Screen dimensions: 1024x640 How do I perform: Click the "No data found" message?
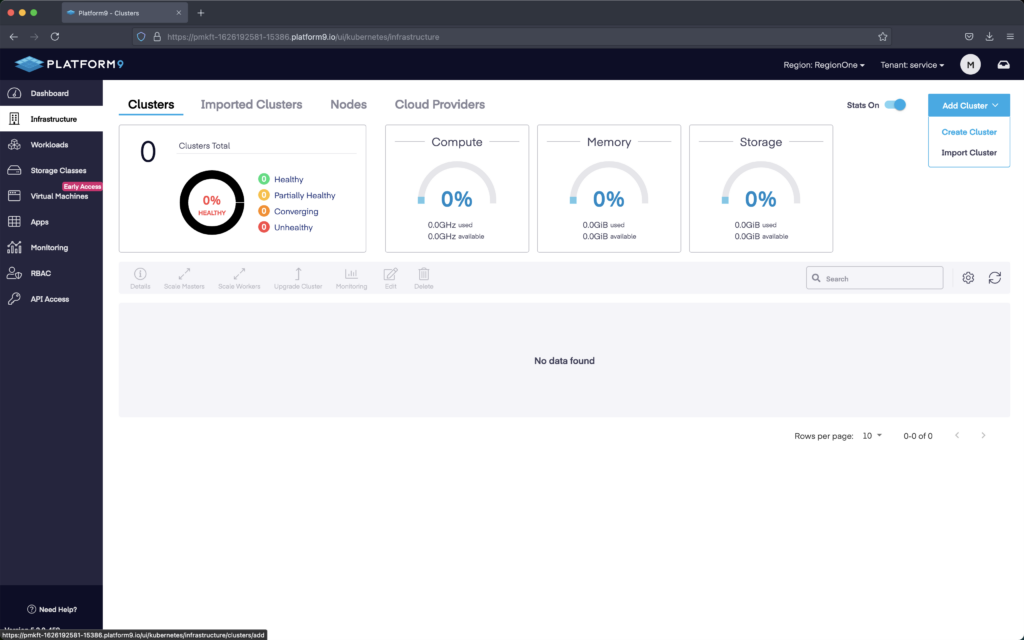pyautogui.click(x=564, y=360)
